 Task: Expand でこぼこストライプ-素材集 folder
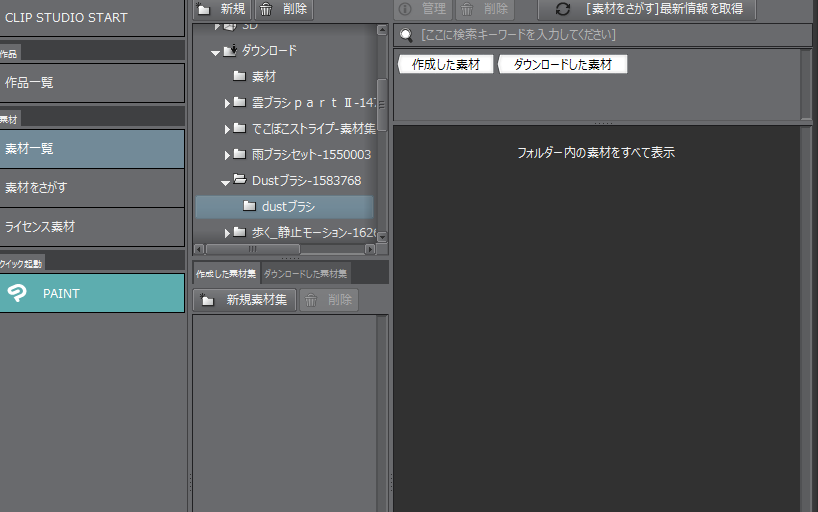click(227, 129)
